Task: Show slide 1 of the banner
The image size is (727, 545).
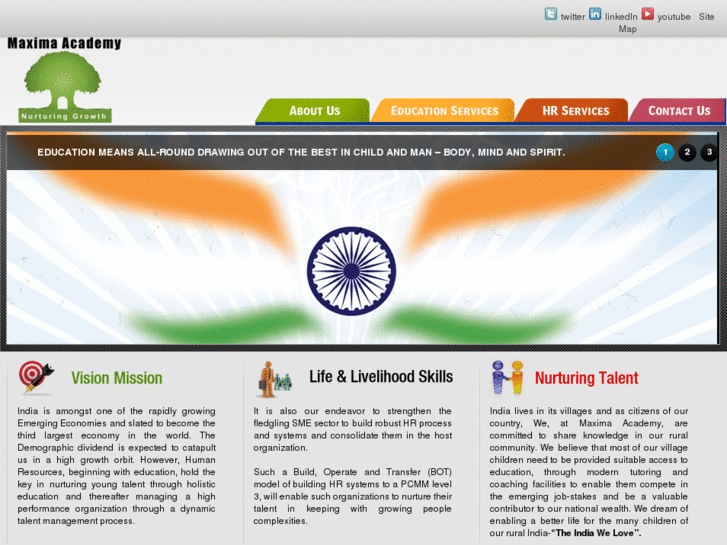Action: coord(665,152)
